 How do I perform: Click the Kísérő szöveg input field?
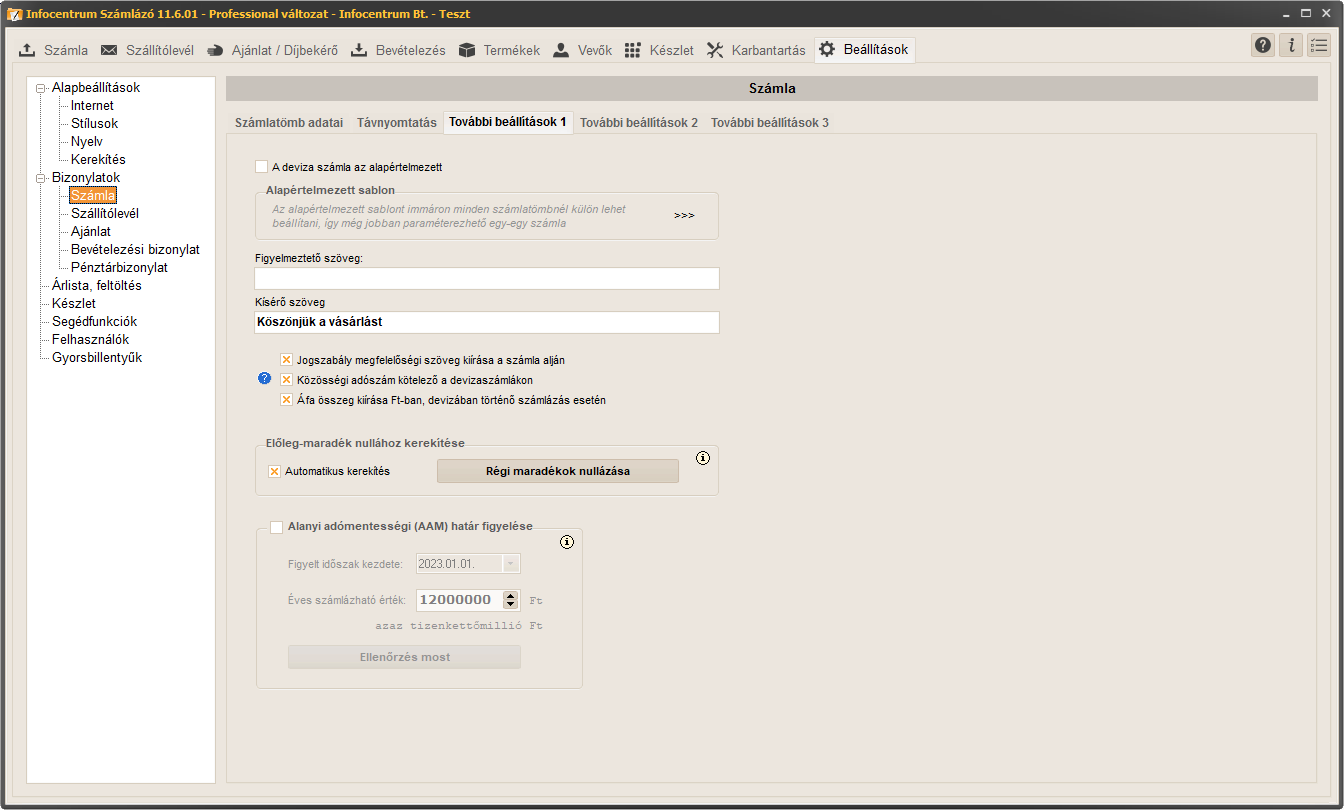tap(487, 322)
